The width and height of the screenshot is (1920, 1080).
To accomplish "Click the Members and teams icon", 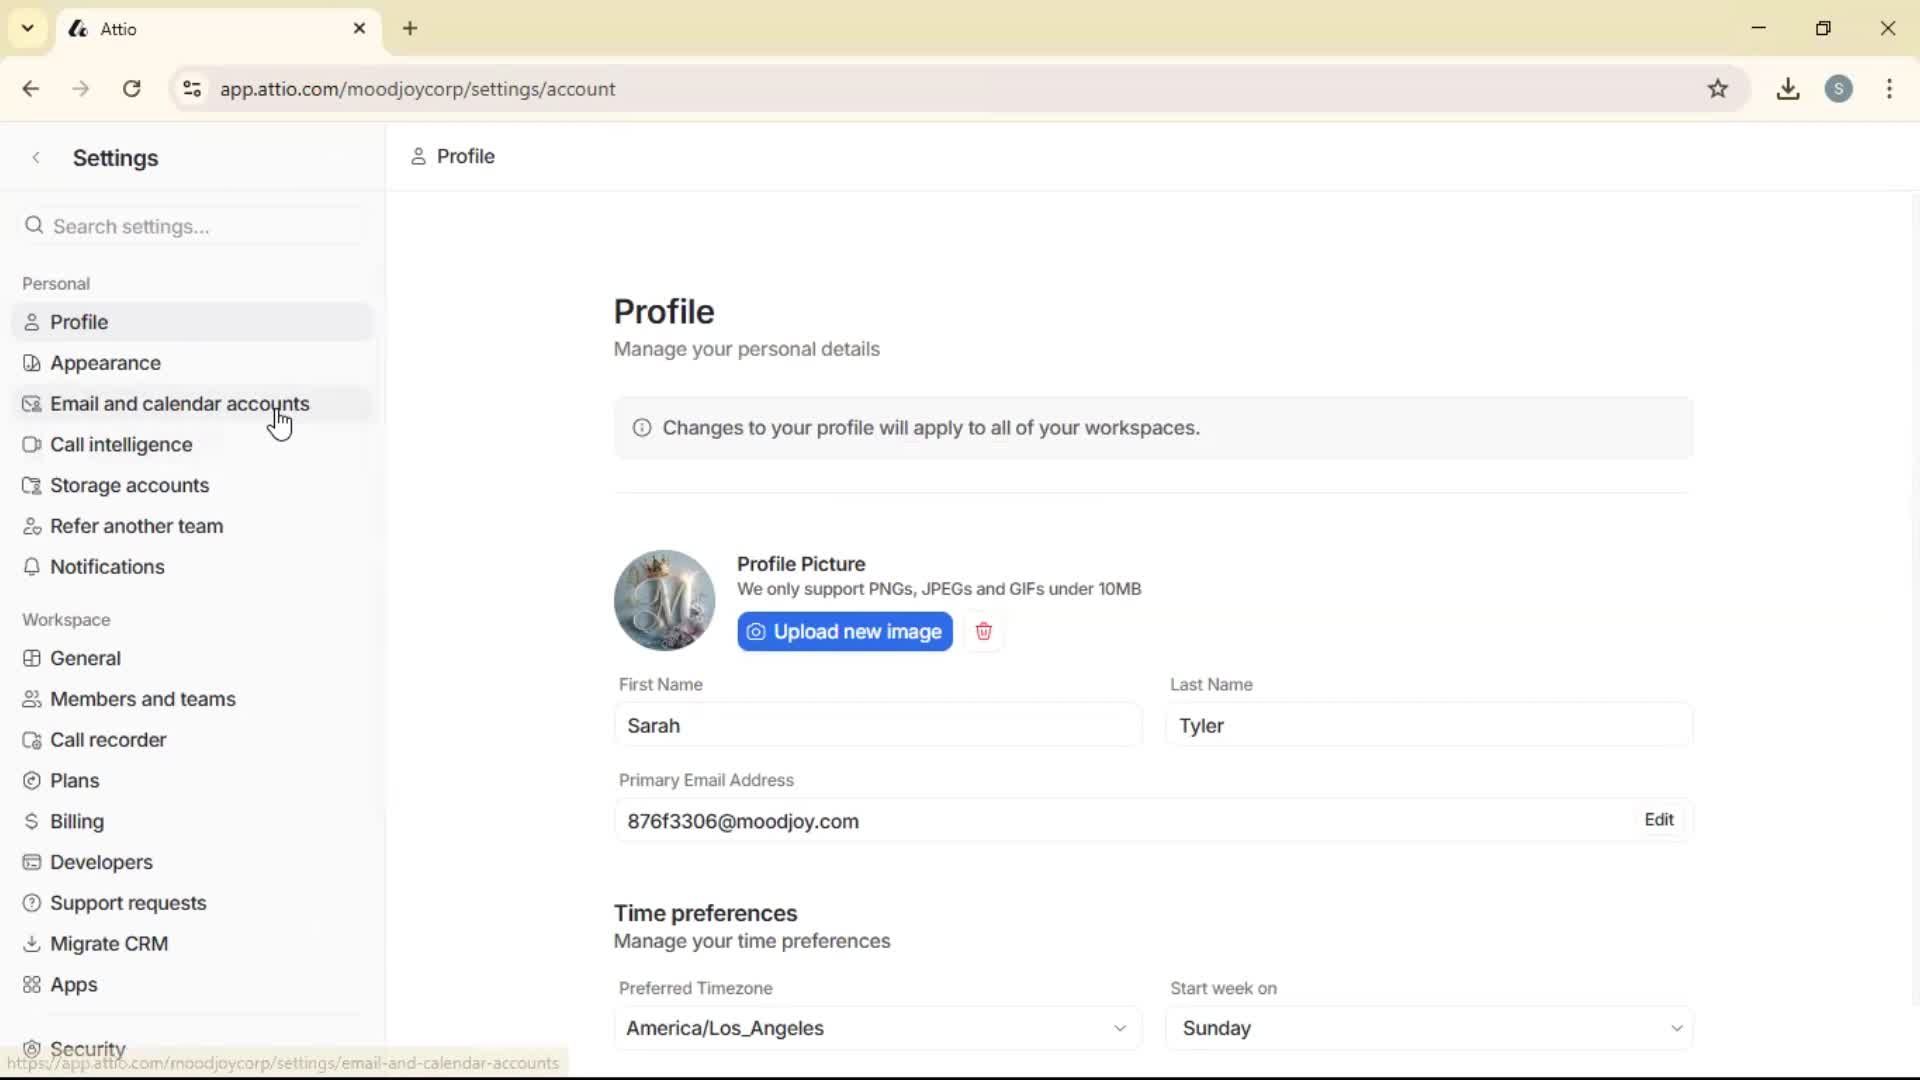I will [32, 699].
